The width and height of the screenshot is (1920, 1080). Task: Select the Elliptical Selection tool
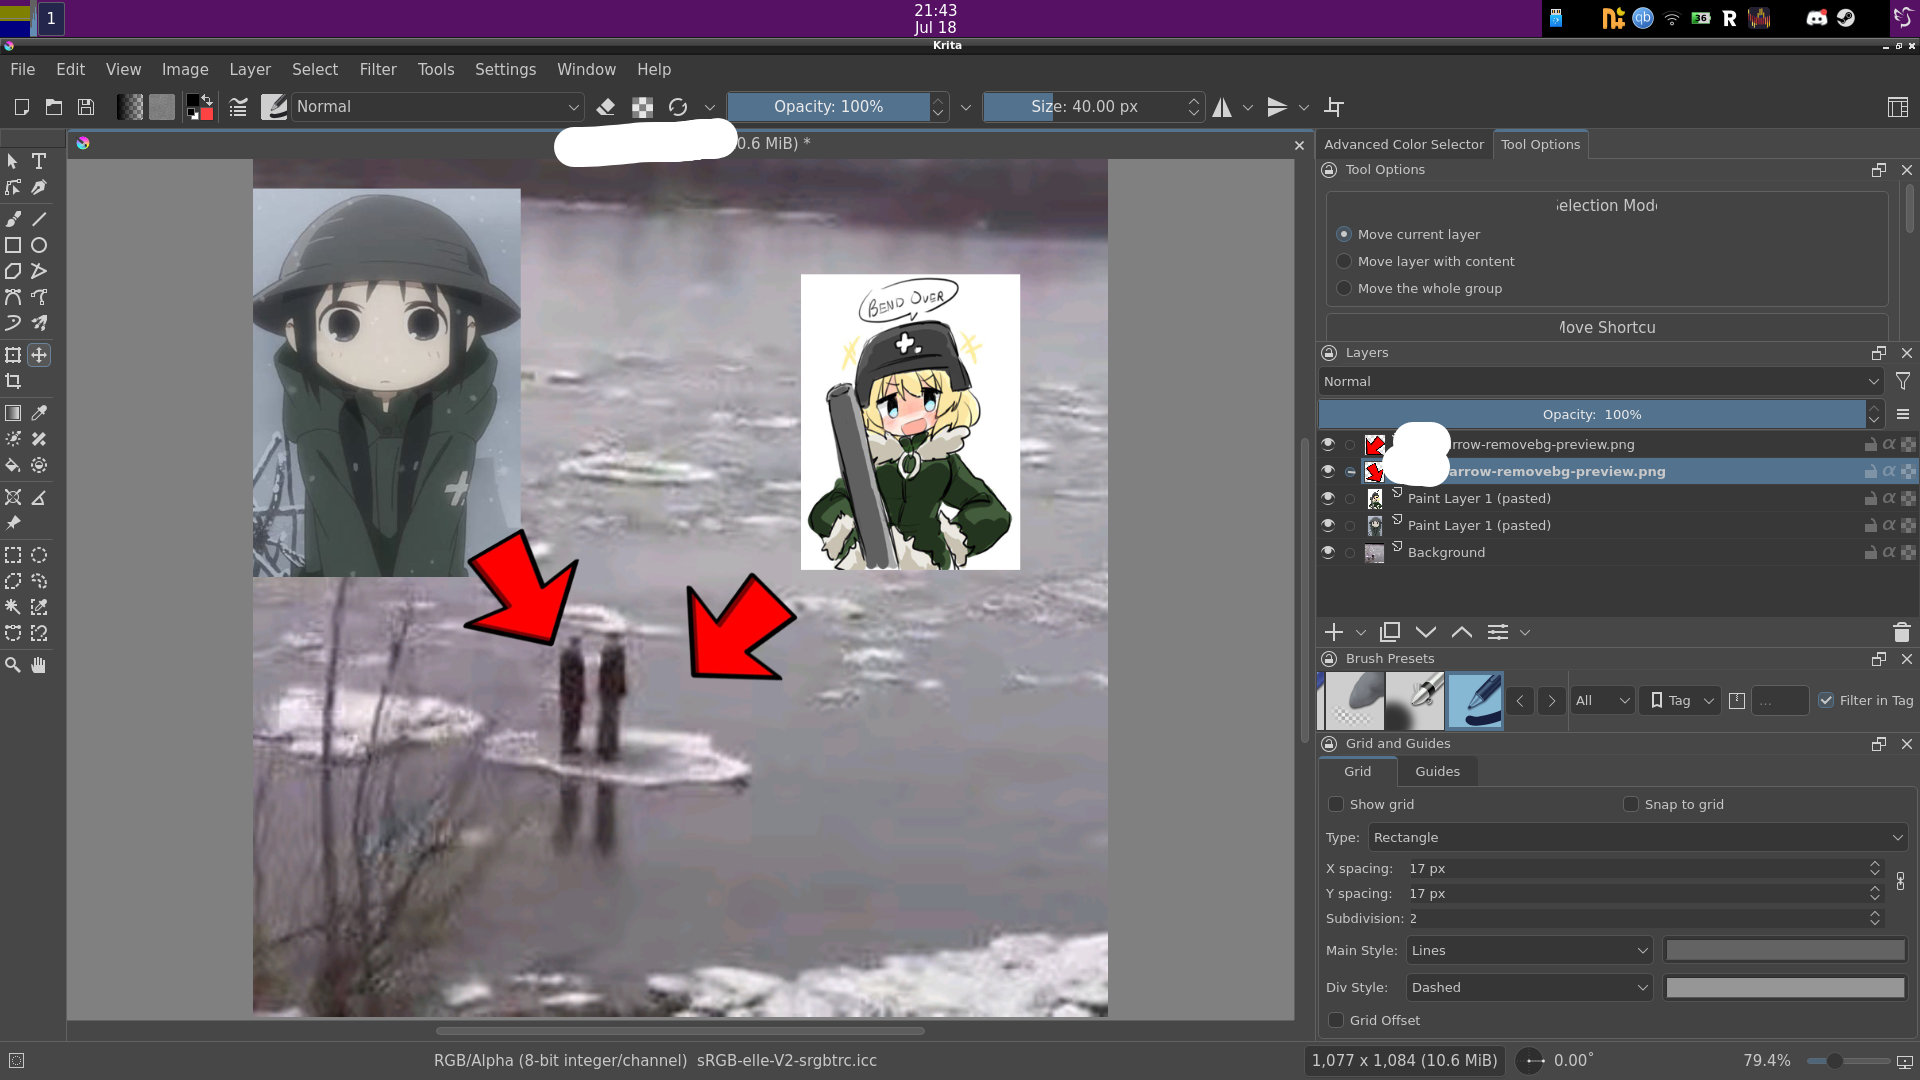(x=39, y=555)
